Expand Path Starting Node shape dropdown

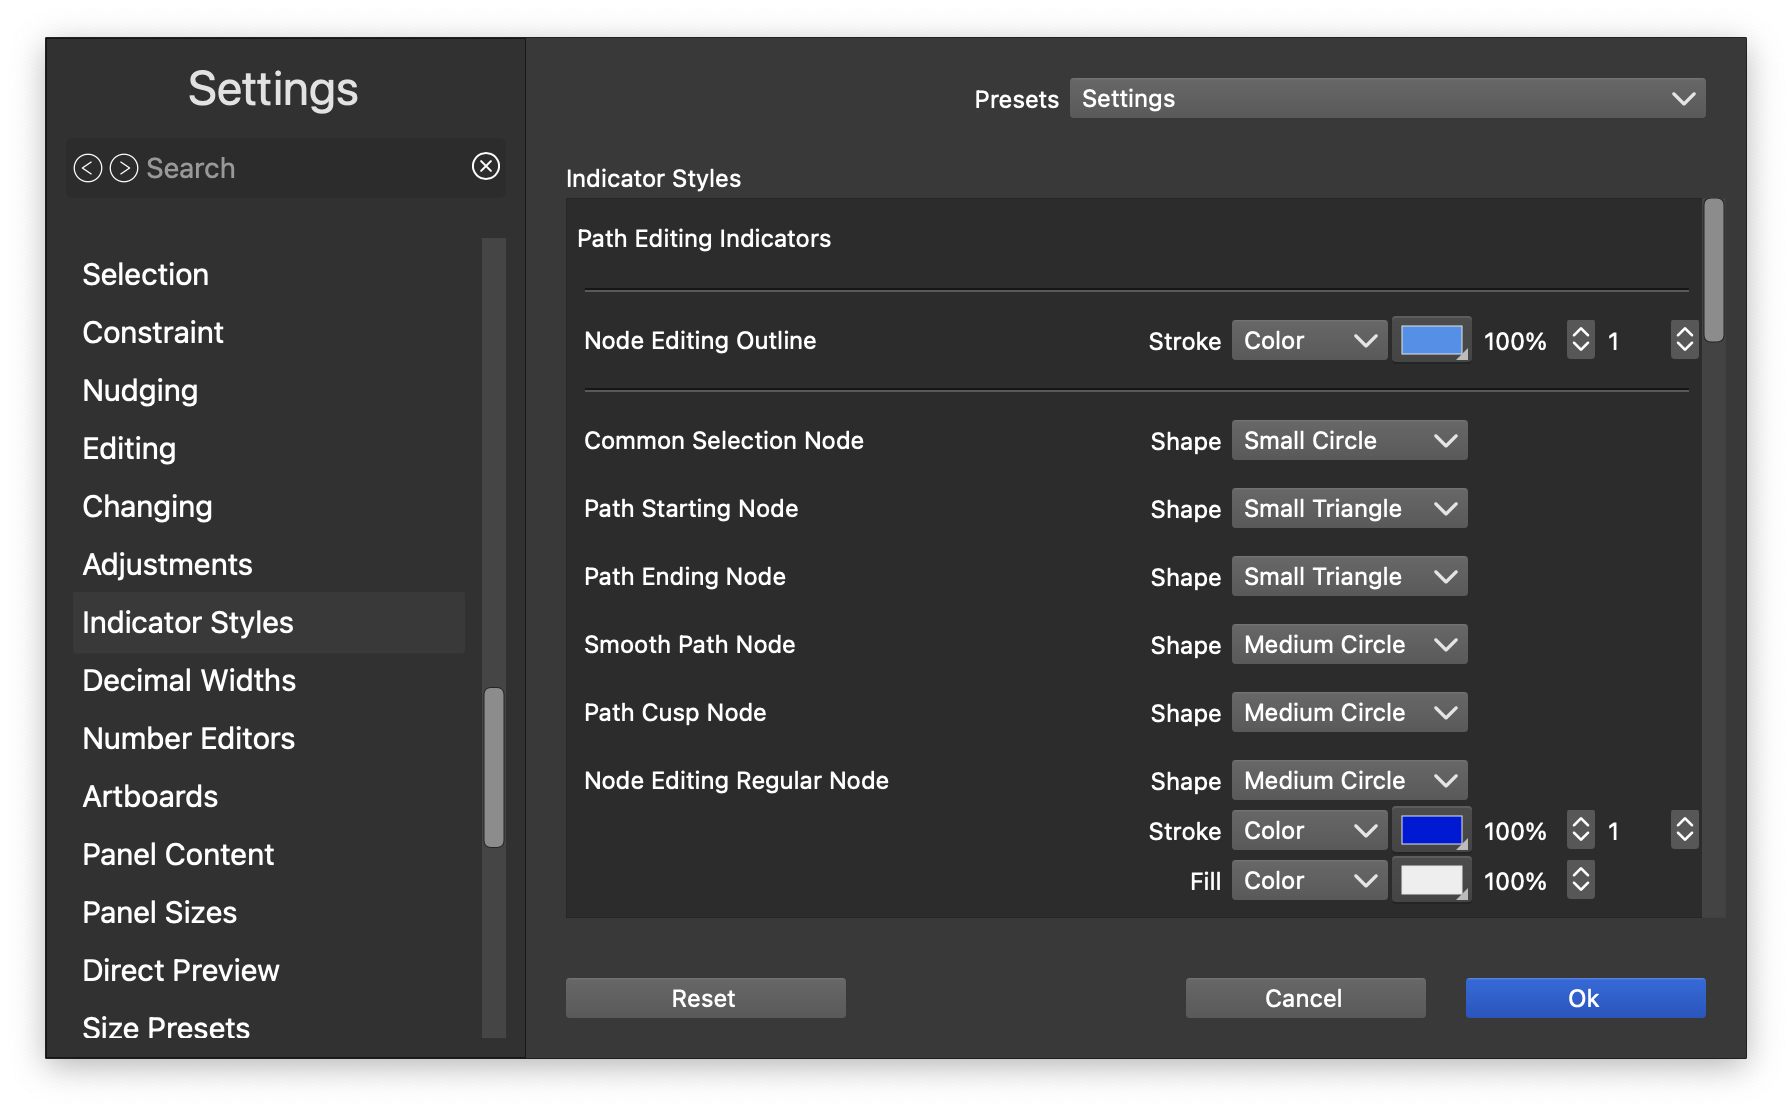click(1348, 509)
